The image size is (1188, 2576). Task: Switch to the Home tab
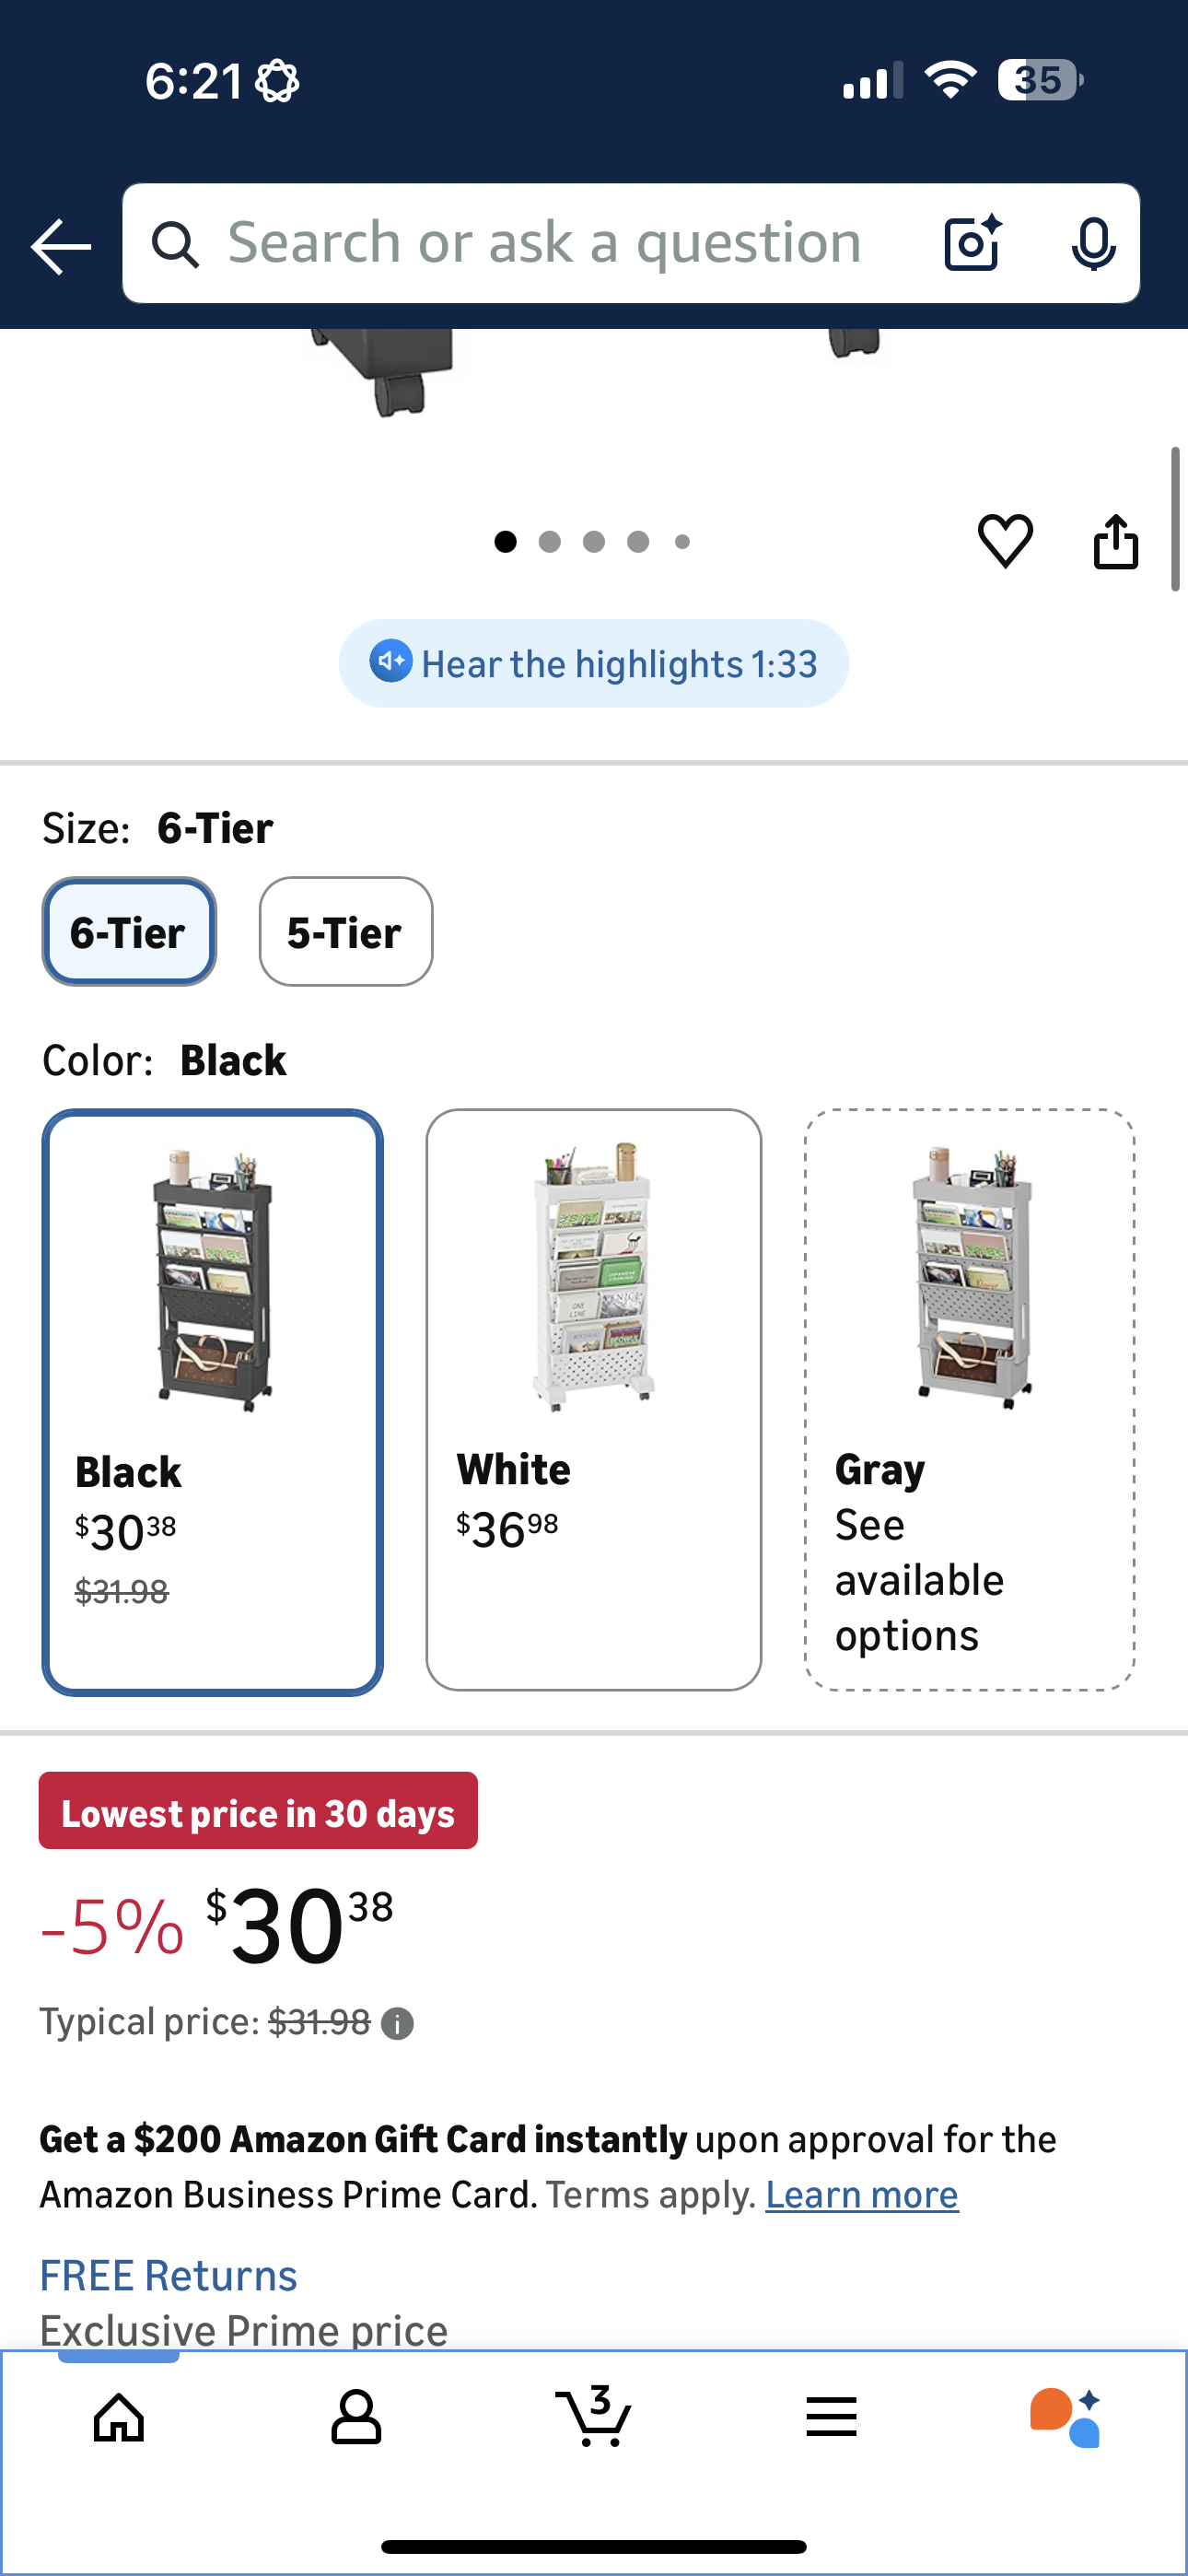(118, 2416)
